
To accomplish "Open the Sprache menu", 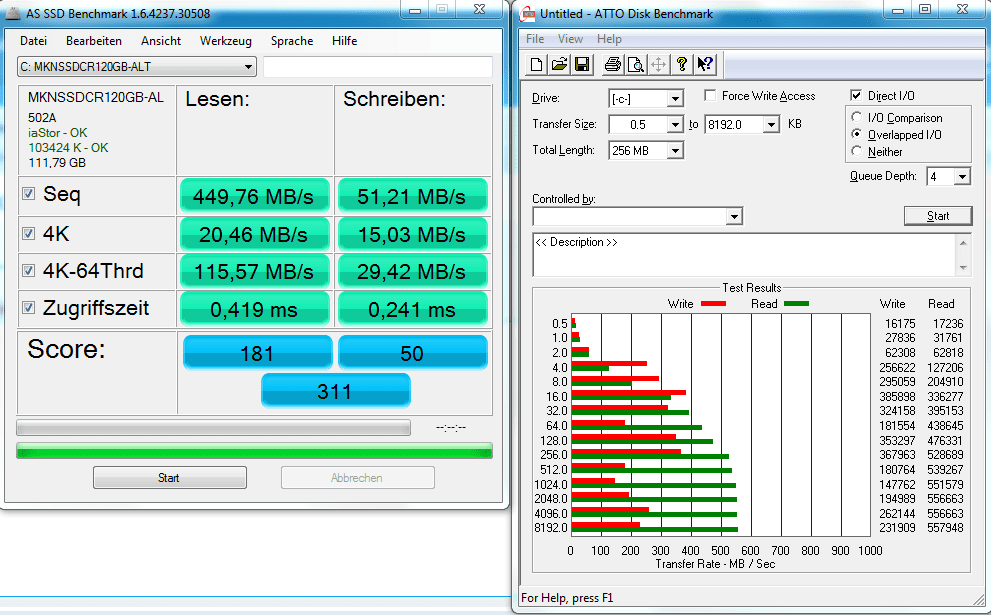I will click(292, 40).
